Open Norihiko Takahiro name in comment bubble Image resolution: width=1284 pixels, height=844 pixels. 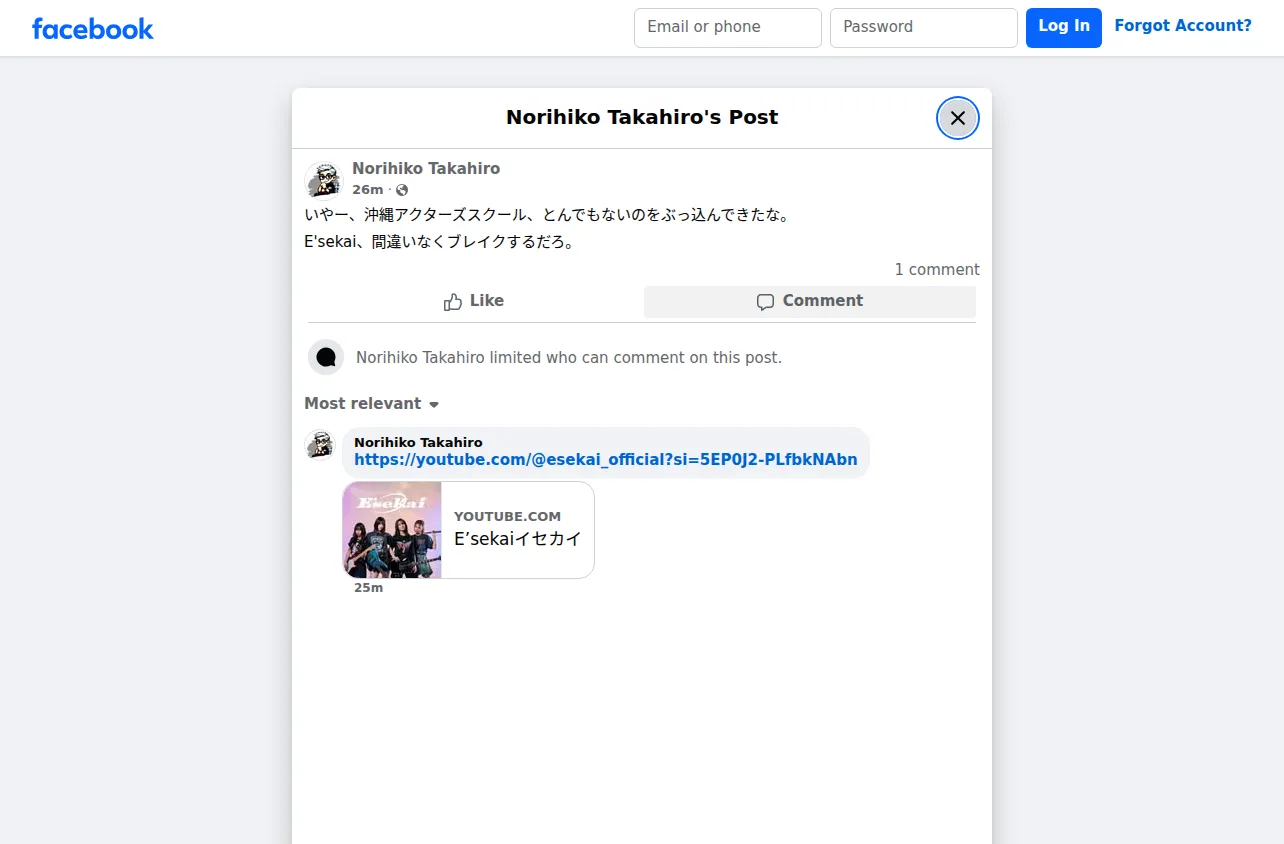[418, 442]
